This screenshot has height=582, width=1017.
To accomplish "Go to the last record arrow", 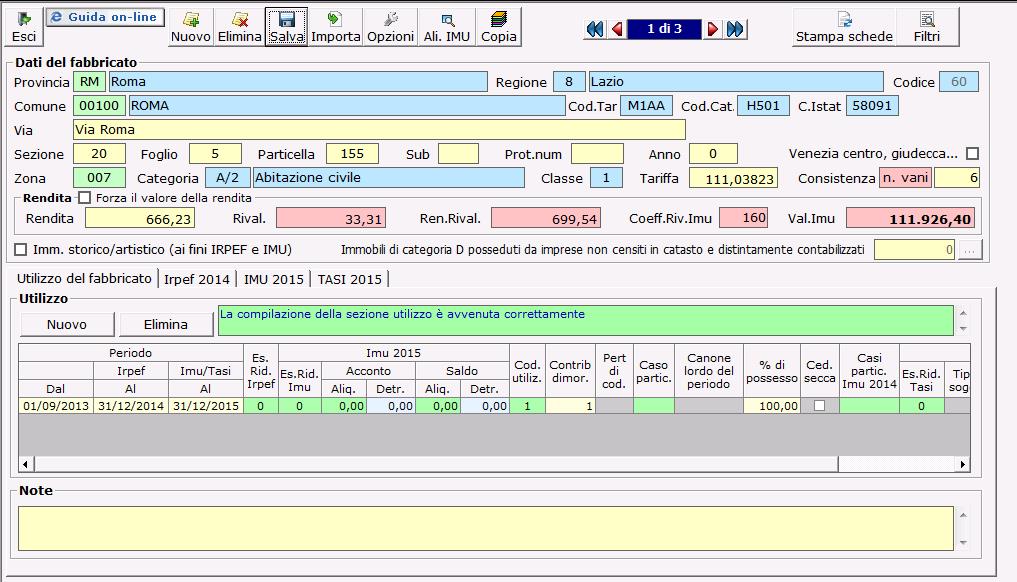I will [x=737, y=29].
